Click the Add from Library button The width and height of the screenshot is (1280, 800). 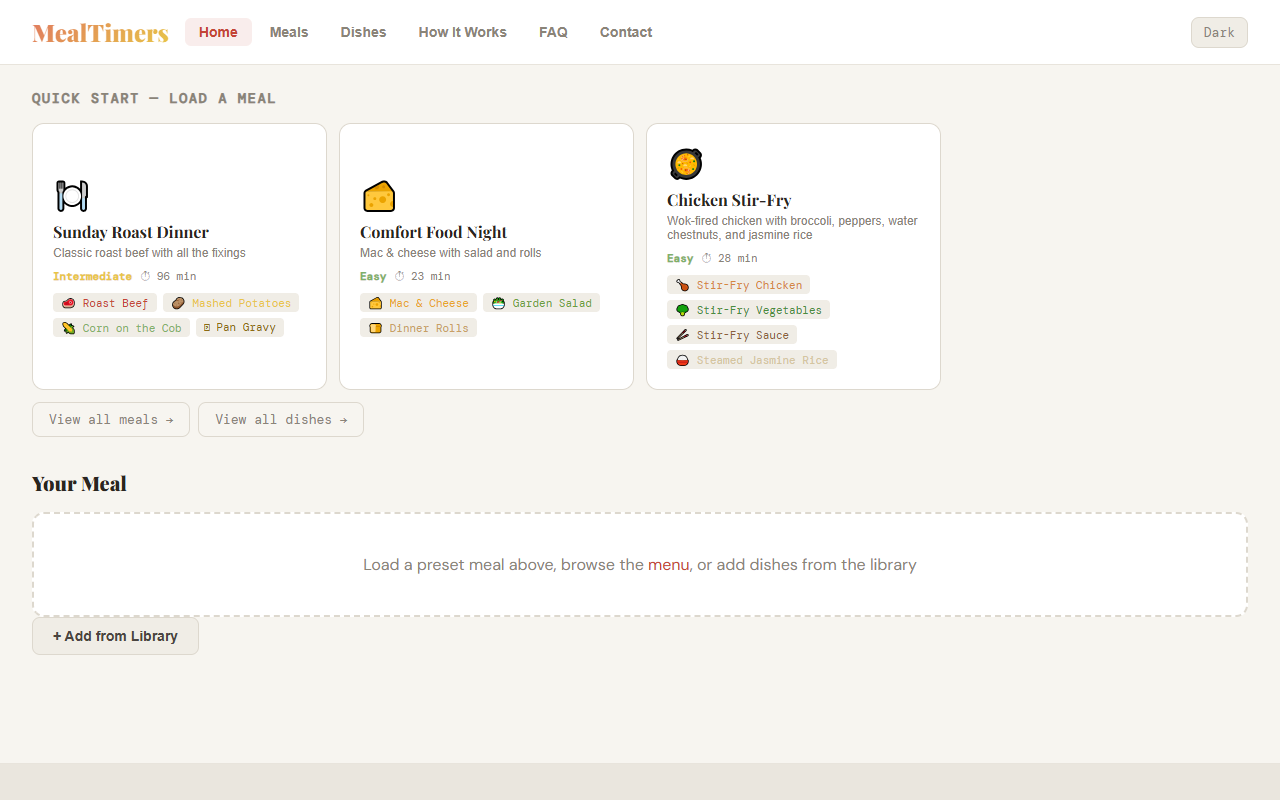(115, 636)
